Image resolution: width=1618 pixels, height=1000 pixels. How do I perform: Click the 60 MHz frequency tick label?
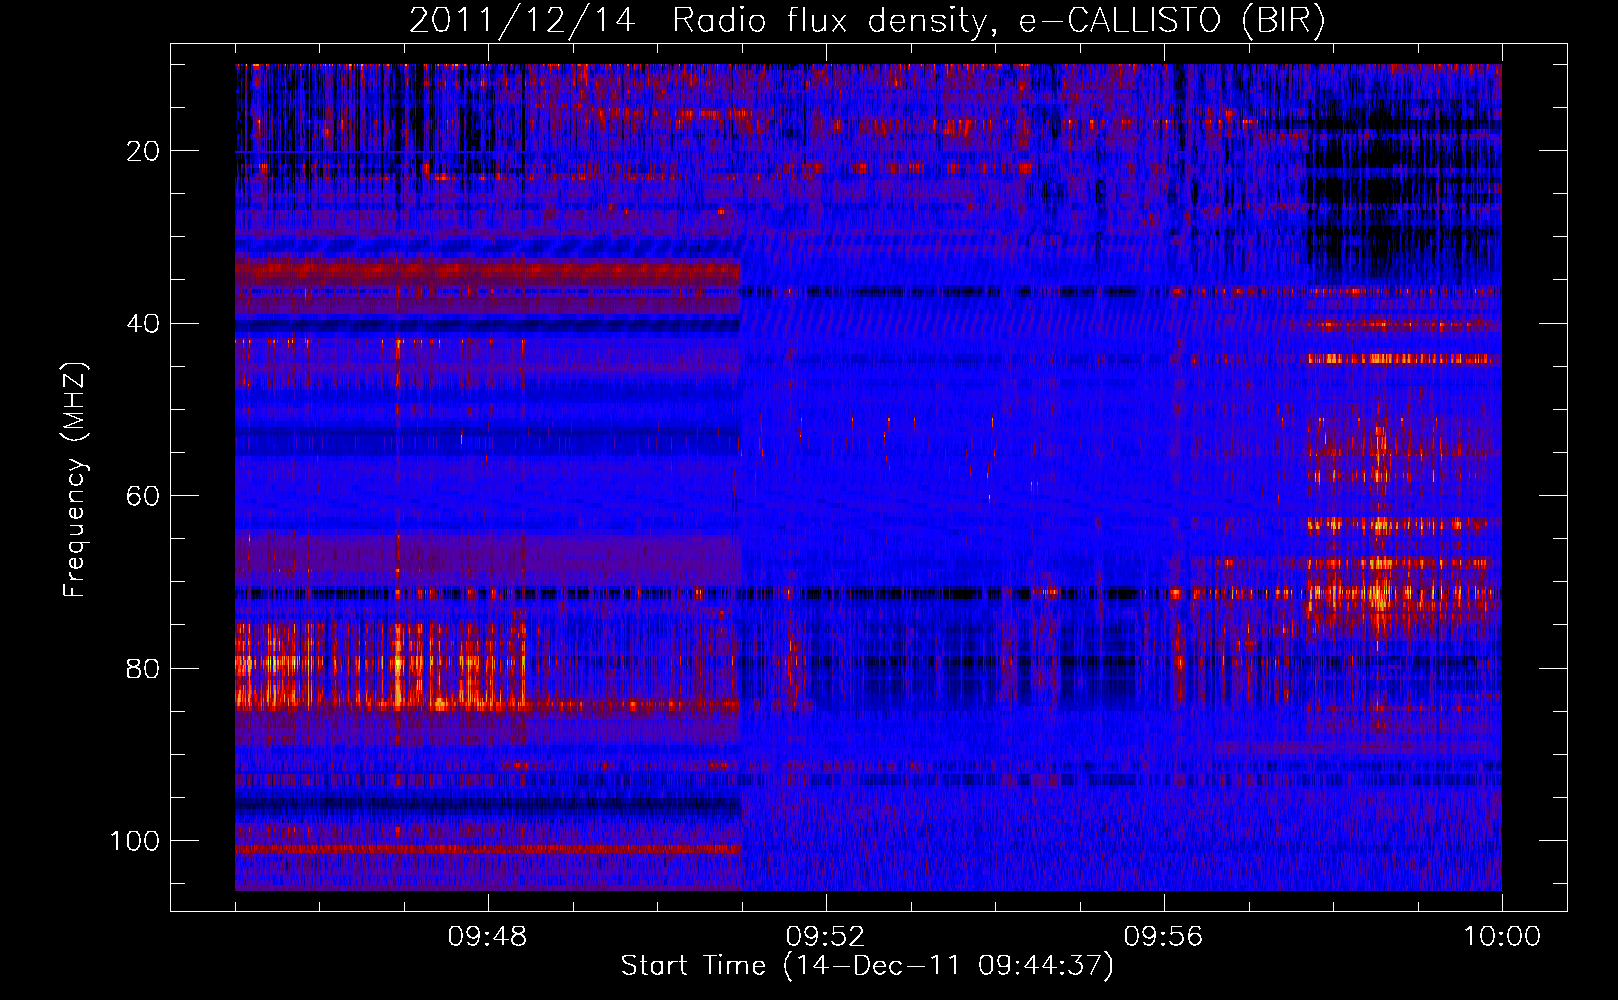point(143,496)
